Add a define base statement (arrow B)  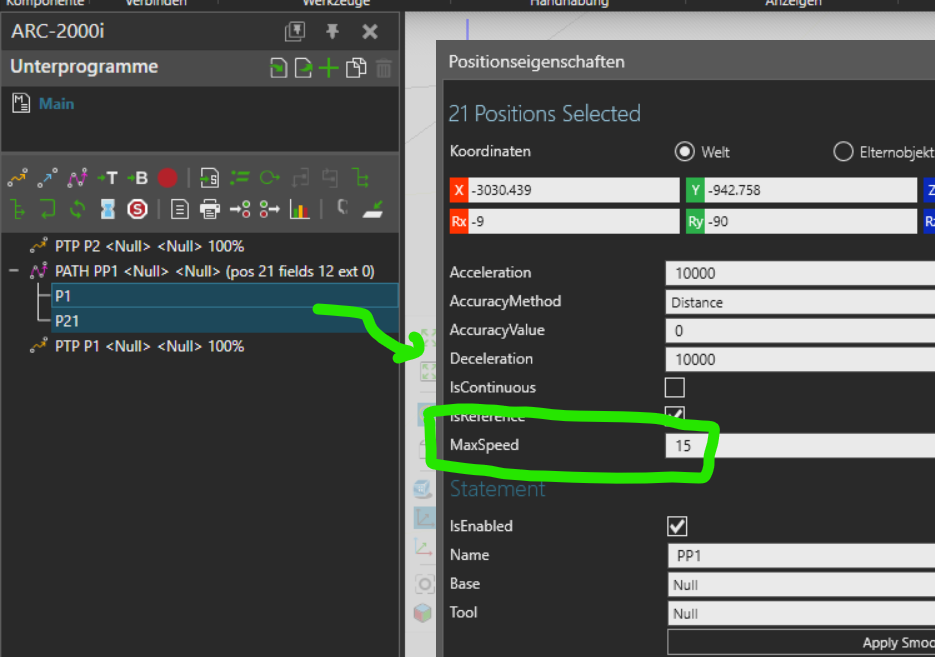click(137, 178)
